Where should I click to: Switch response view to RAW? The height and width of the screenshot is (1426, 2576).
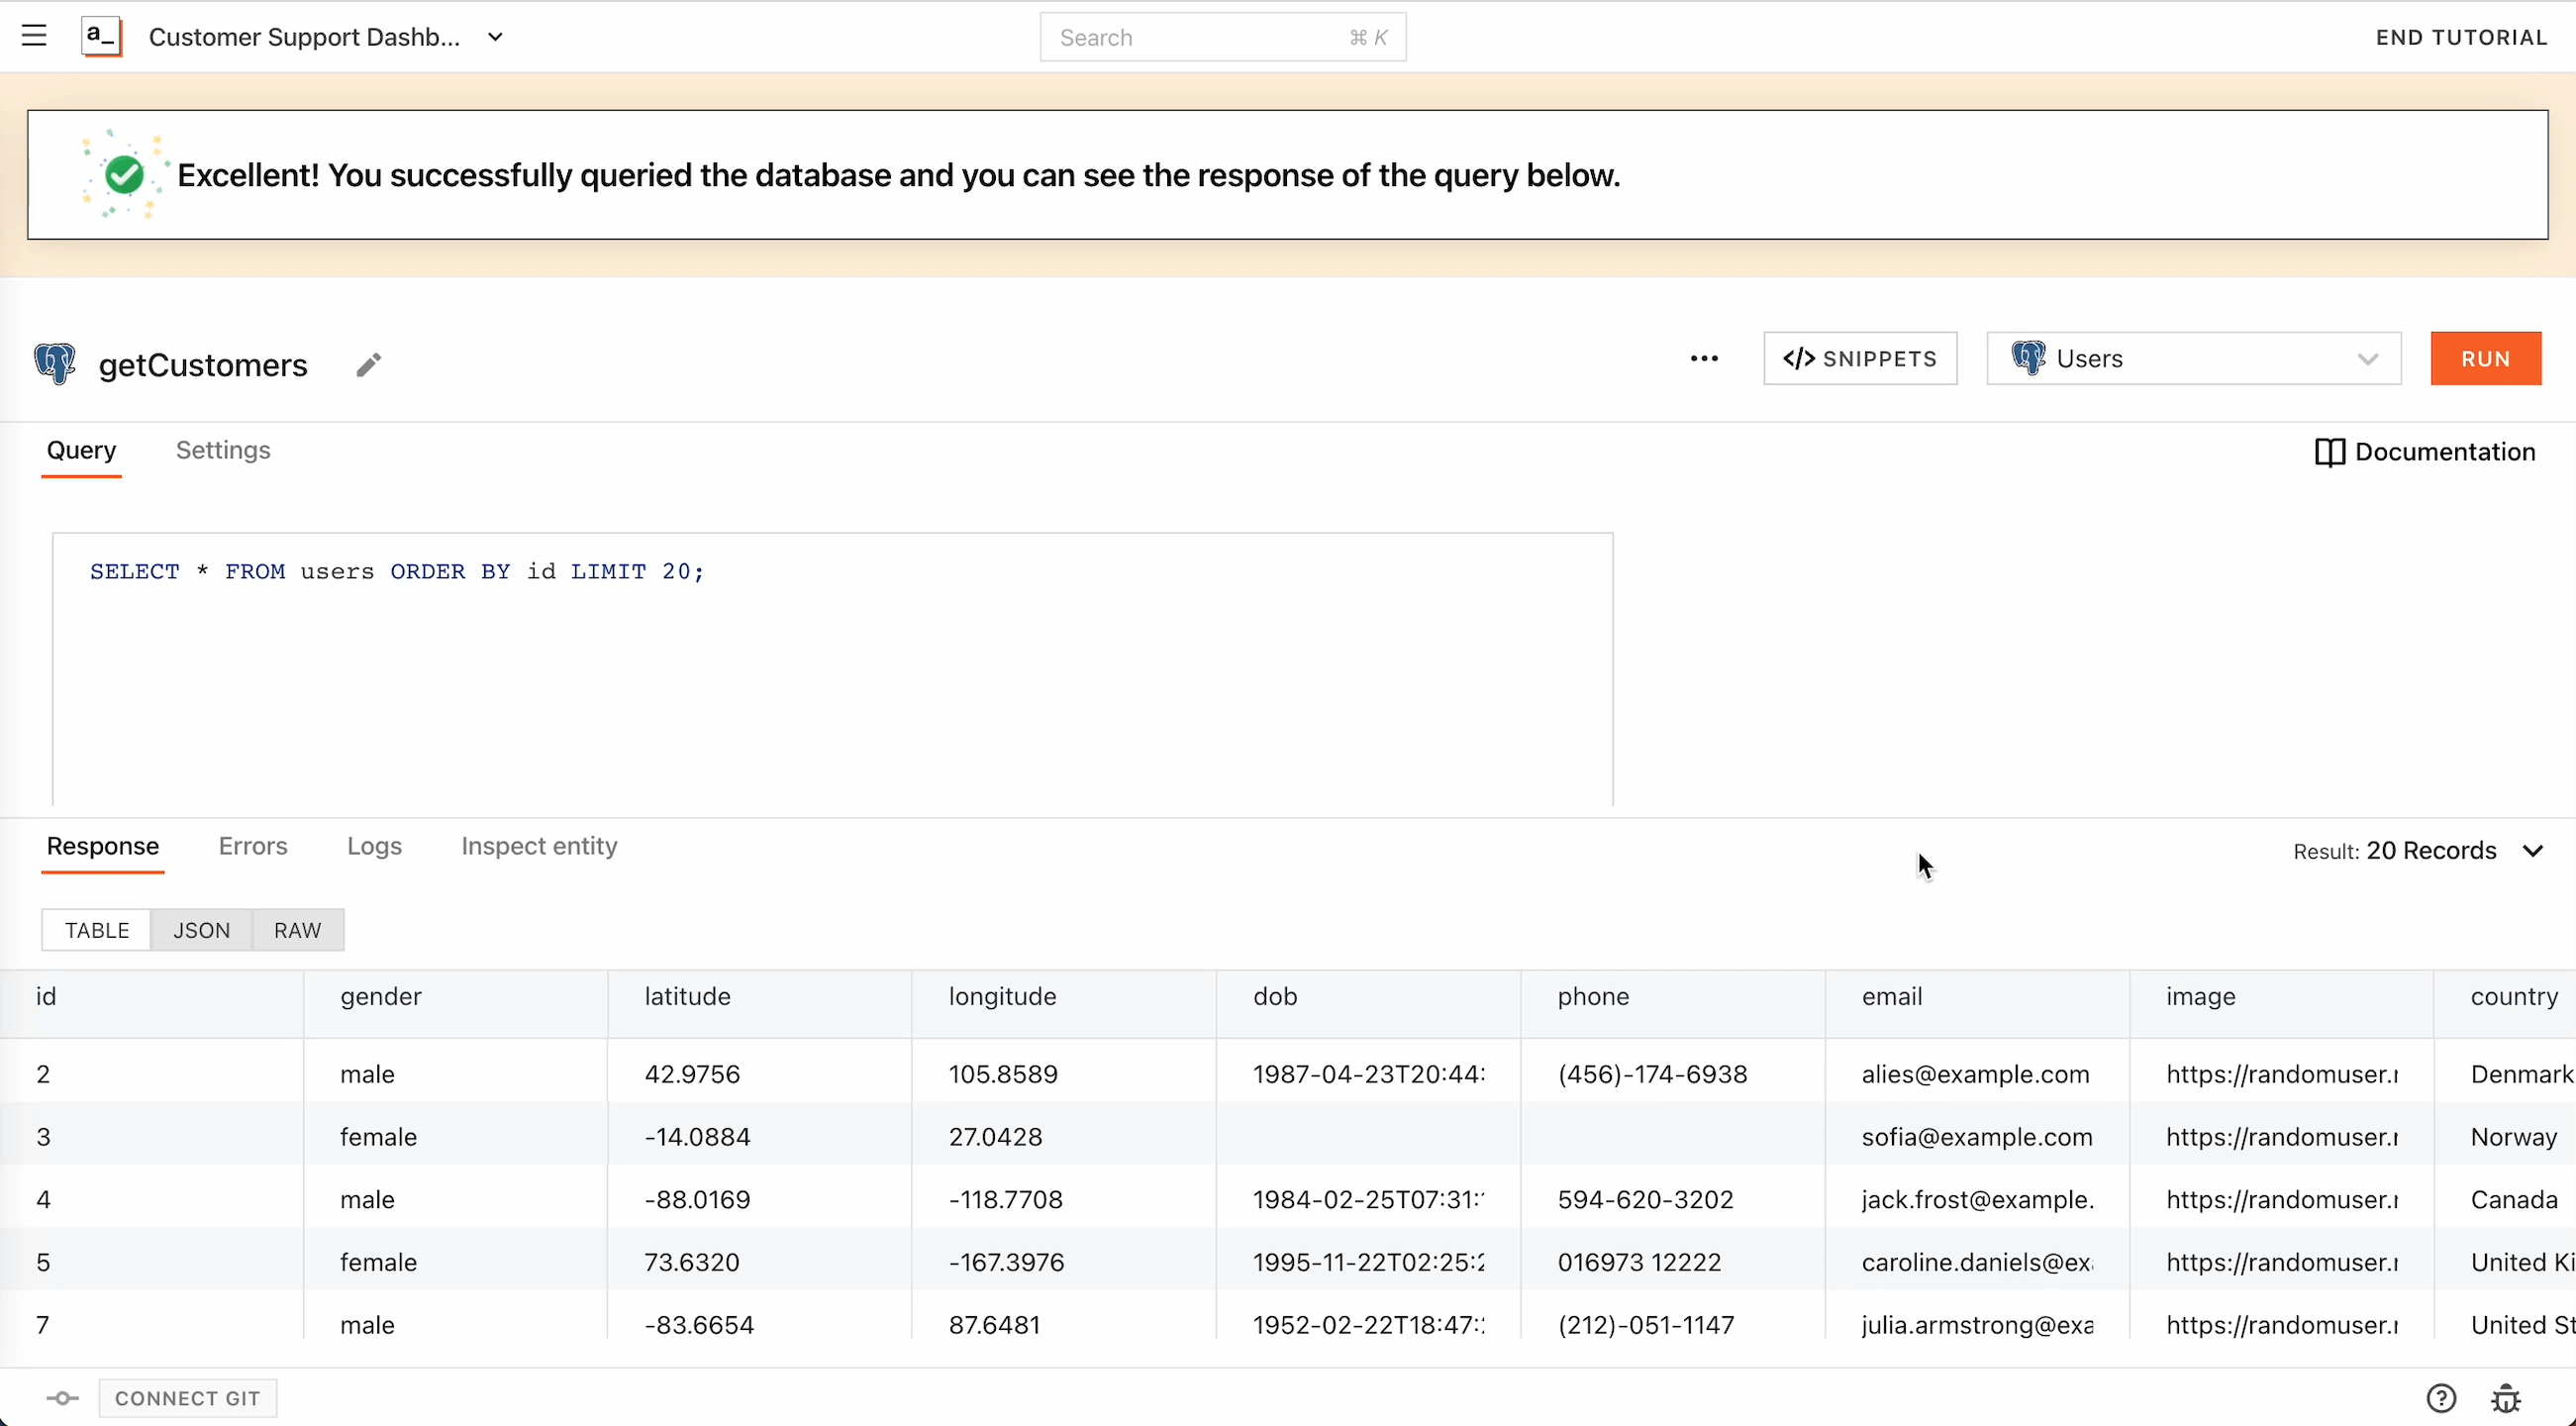click(297, 930)
